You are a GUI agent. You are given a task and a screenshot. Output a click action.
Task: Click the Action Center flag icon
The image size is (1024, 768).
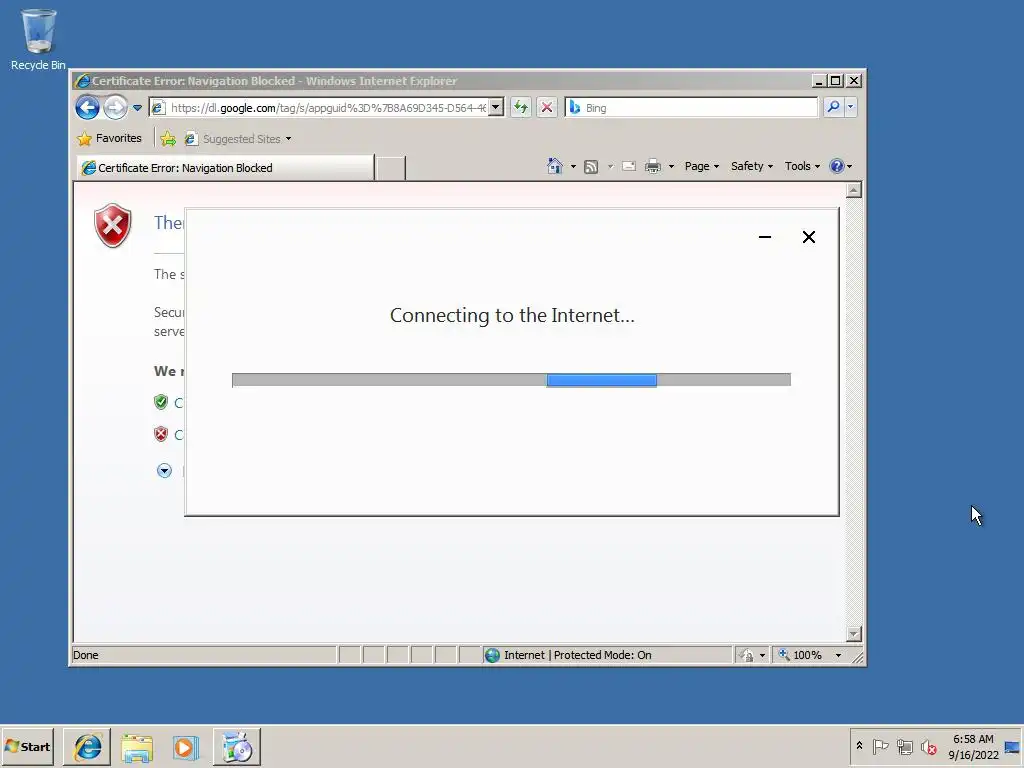[x=880, y=746]
